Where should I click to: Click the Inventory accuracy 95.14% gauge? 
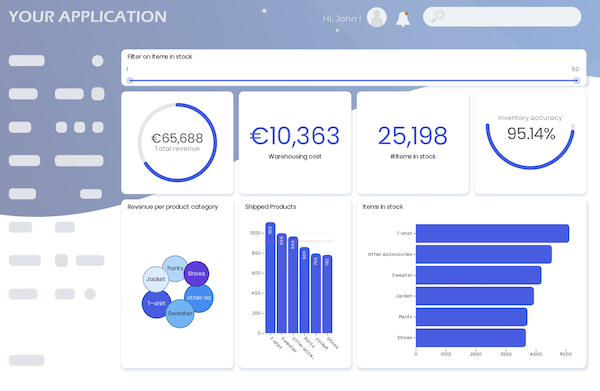530,142
